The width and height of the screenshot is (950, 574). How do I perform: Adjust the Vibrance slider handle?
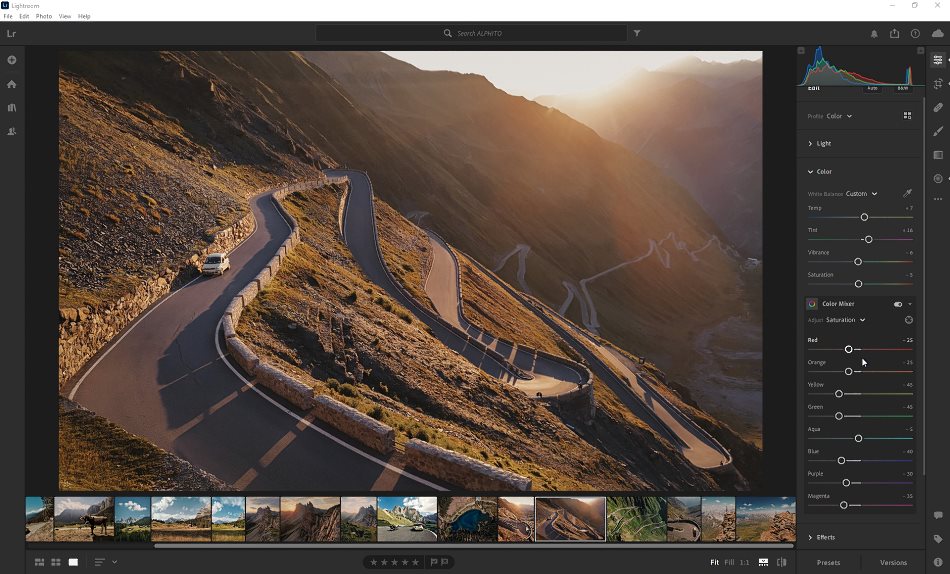858,261
